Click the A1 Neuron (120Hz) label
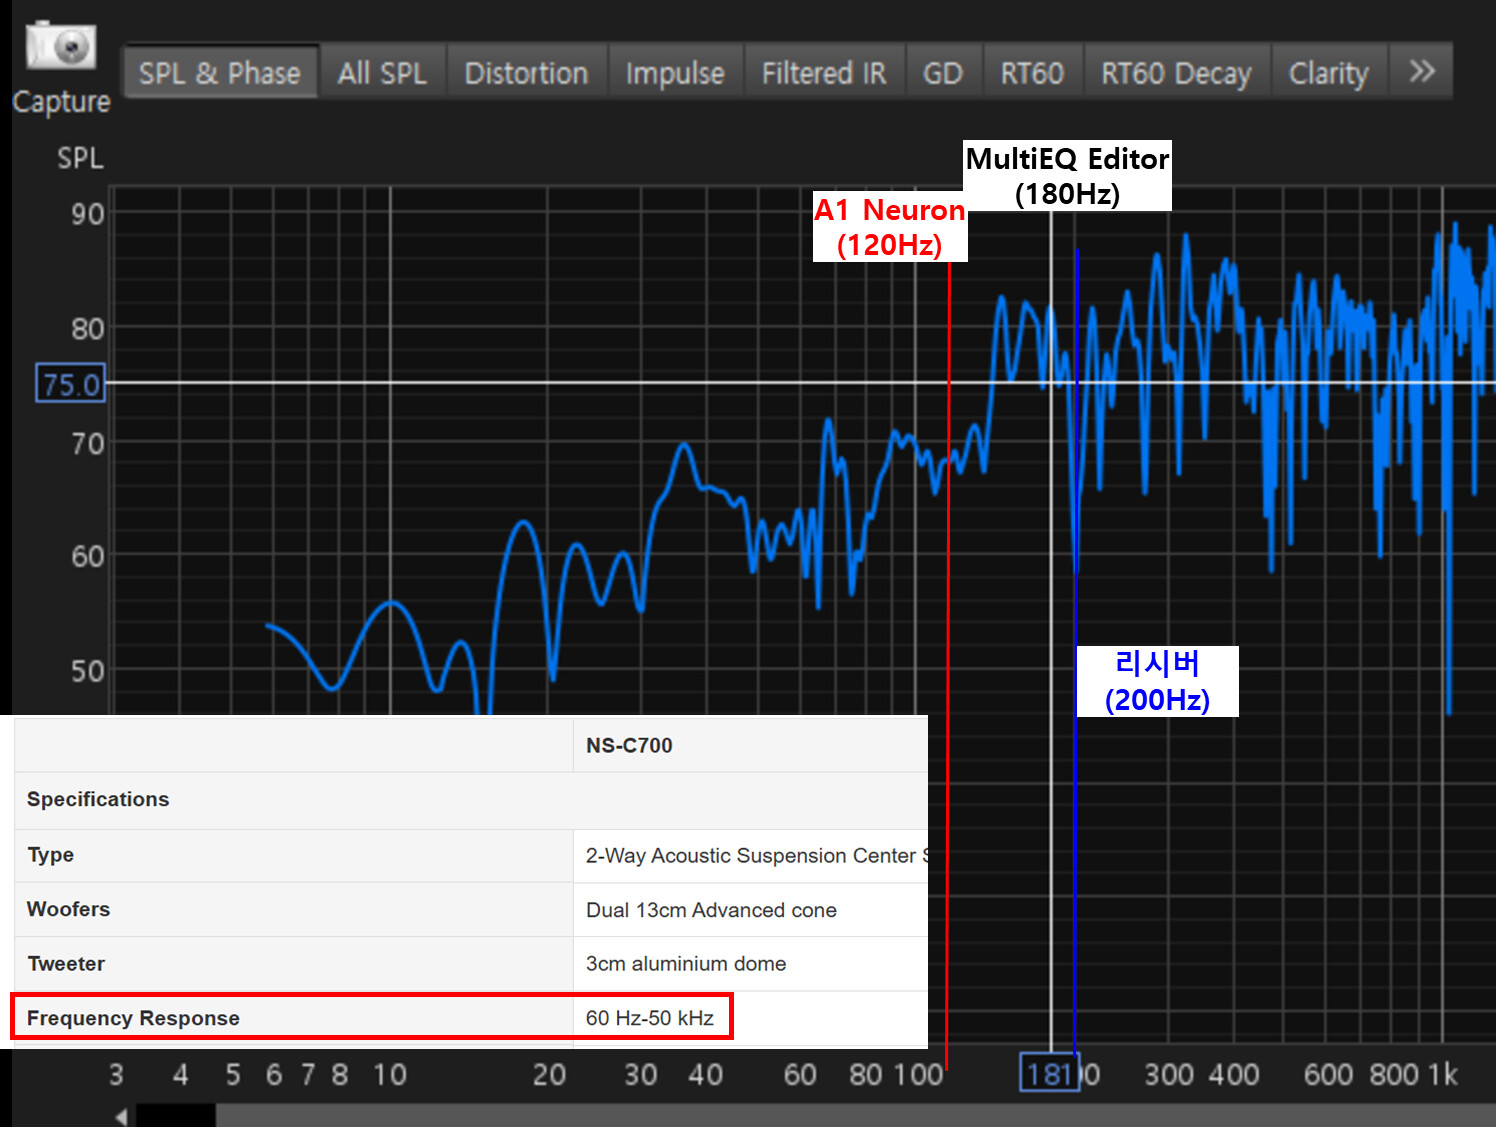 point(890,227)
